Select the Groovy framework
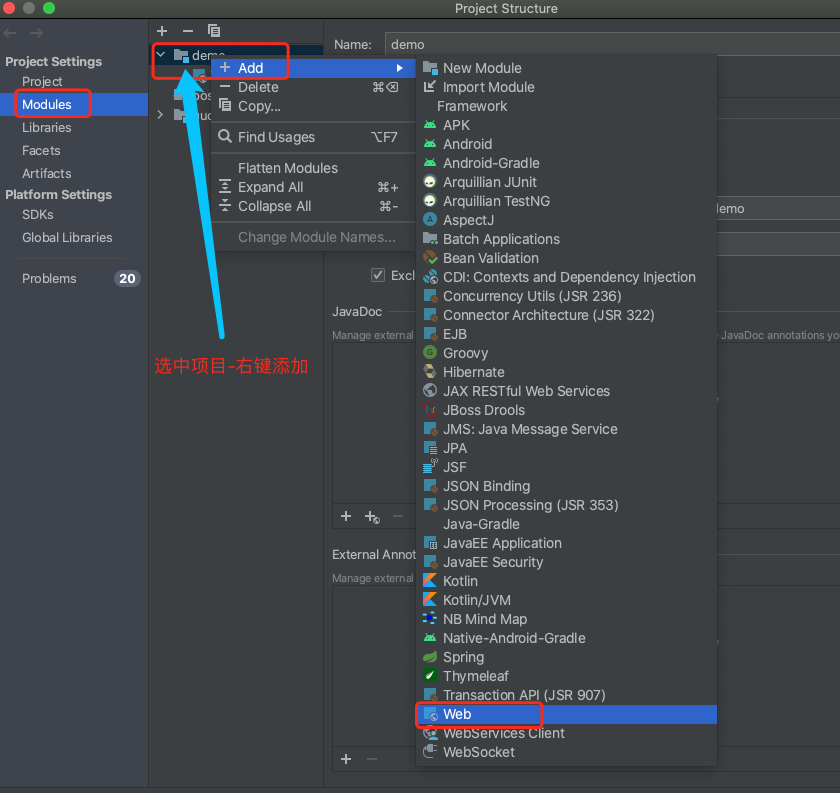 566,353
